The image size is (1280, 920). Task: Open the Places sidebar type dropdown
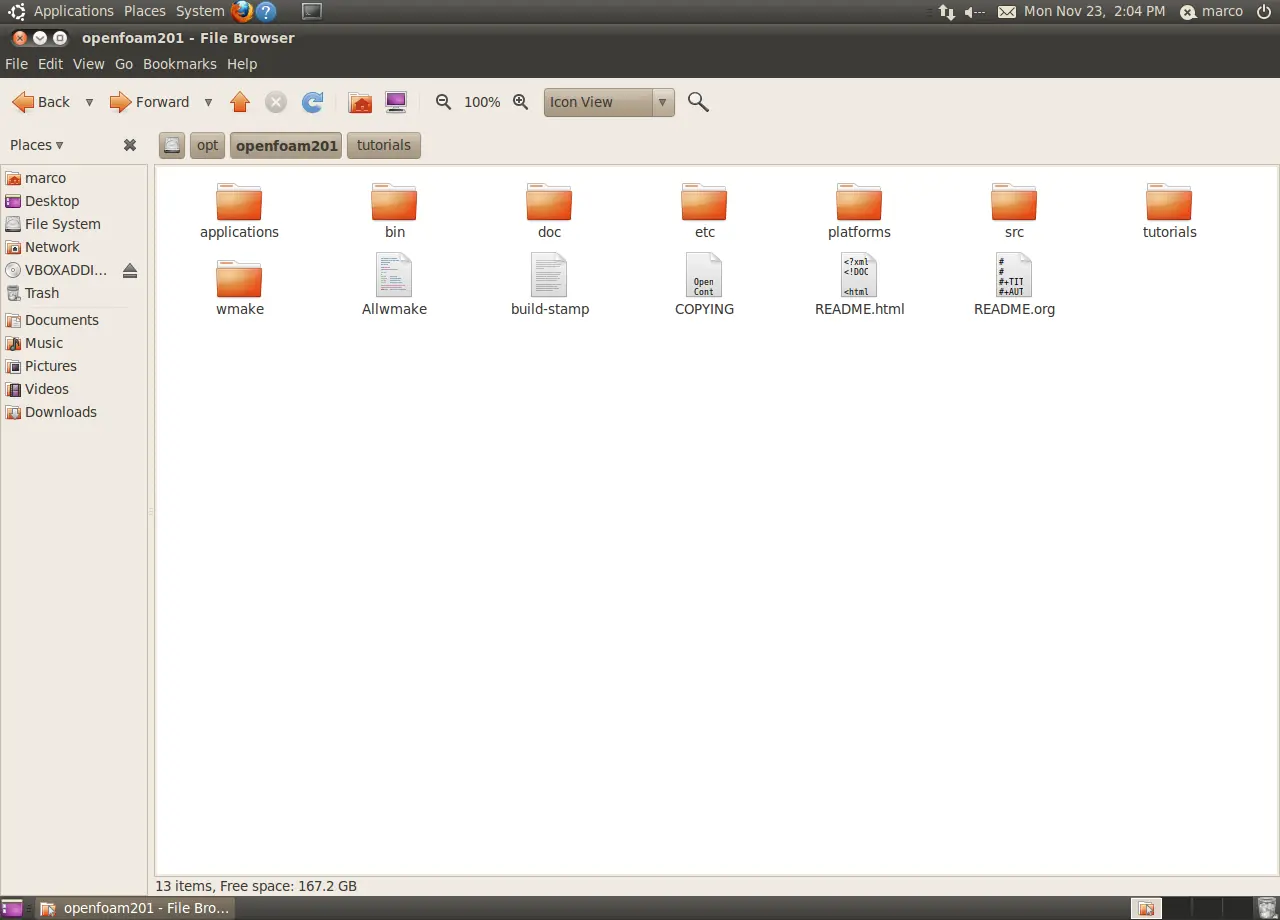click(37, 145)
